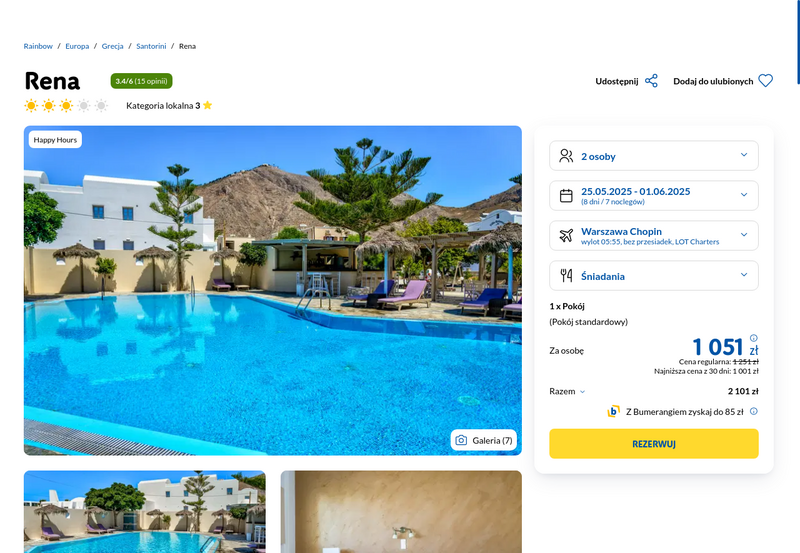Image resolution: width=800 pixels, height=553 pixels.
Task: Expand the date range 25.05.2025 - 01.06.2025 selector
Action: pyautogui.click(x=654, y=195)
